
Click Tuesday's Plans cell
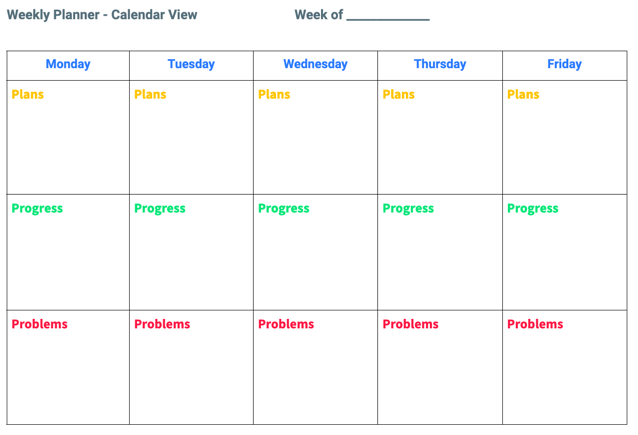tap(191, 137)
